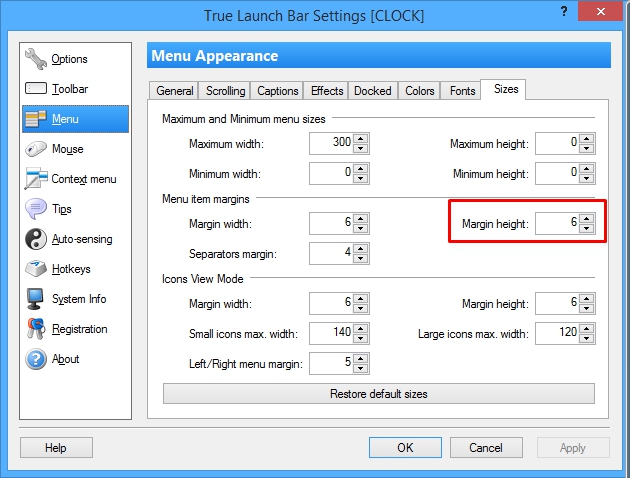This screenshot has width=630, height=478.
Task: Increase Left/Right menu margin up arrow
Action: pyautogui.click(x=360, y=359)
